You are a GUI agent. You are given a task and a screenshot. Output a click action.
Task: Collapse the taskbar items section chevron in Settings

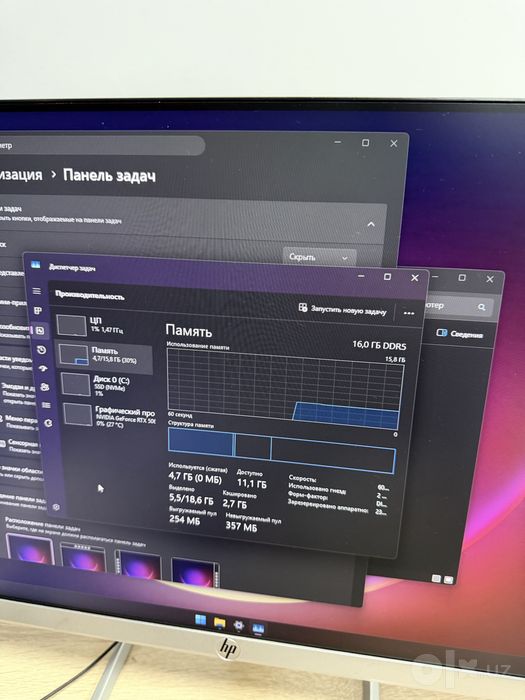tap(371, 224)
